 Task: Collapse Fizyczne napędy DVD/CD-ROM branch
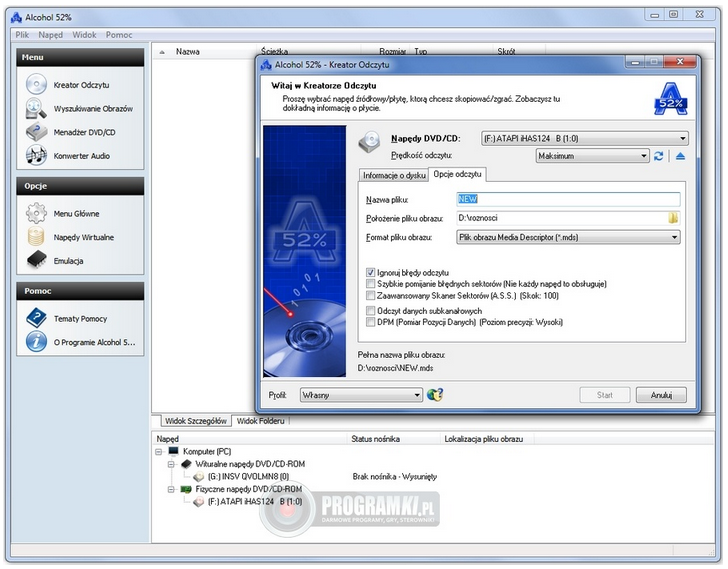(x=171, y=489)
